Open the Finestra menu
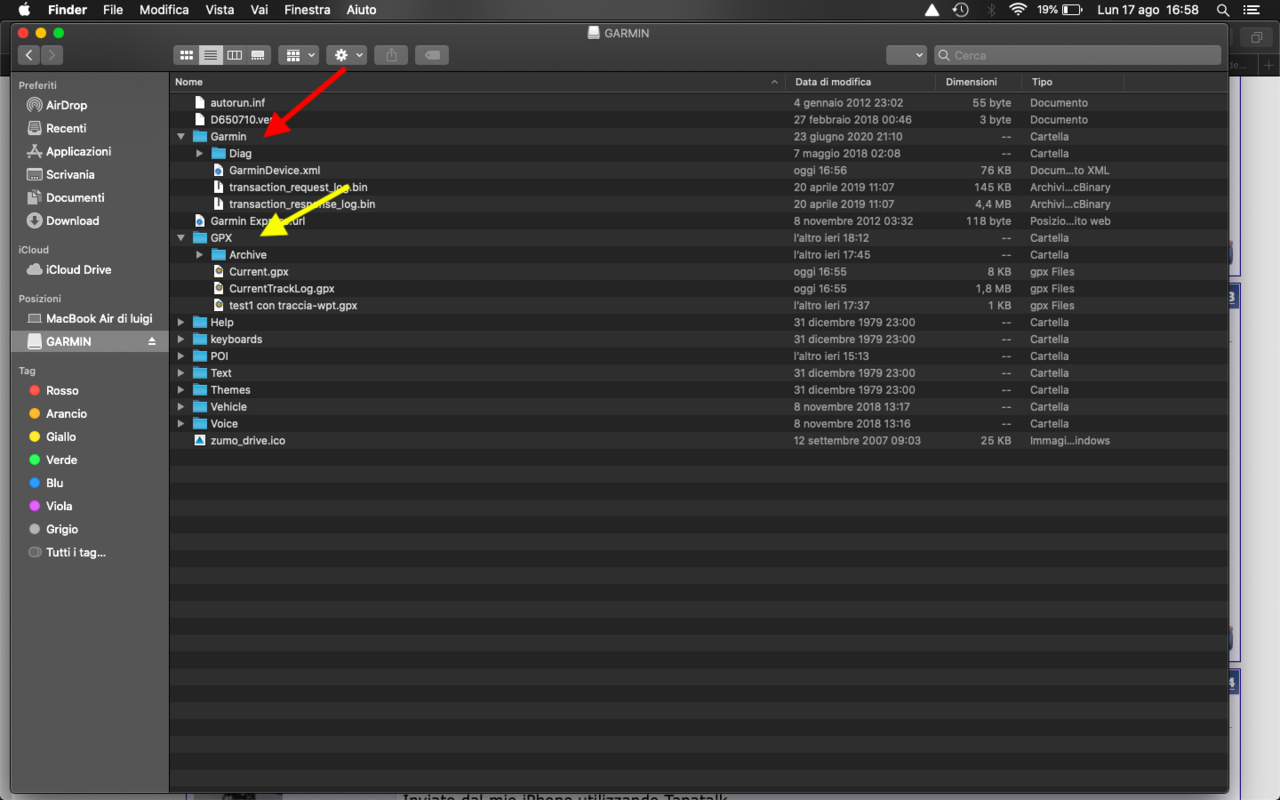Viewport: 1280px width, 800px height. [x=307, y=10]
